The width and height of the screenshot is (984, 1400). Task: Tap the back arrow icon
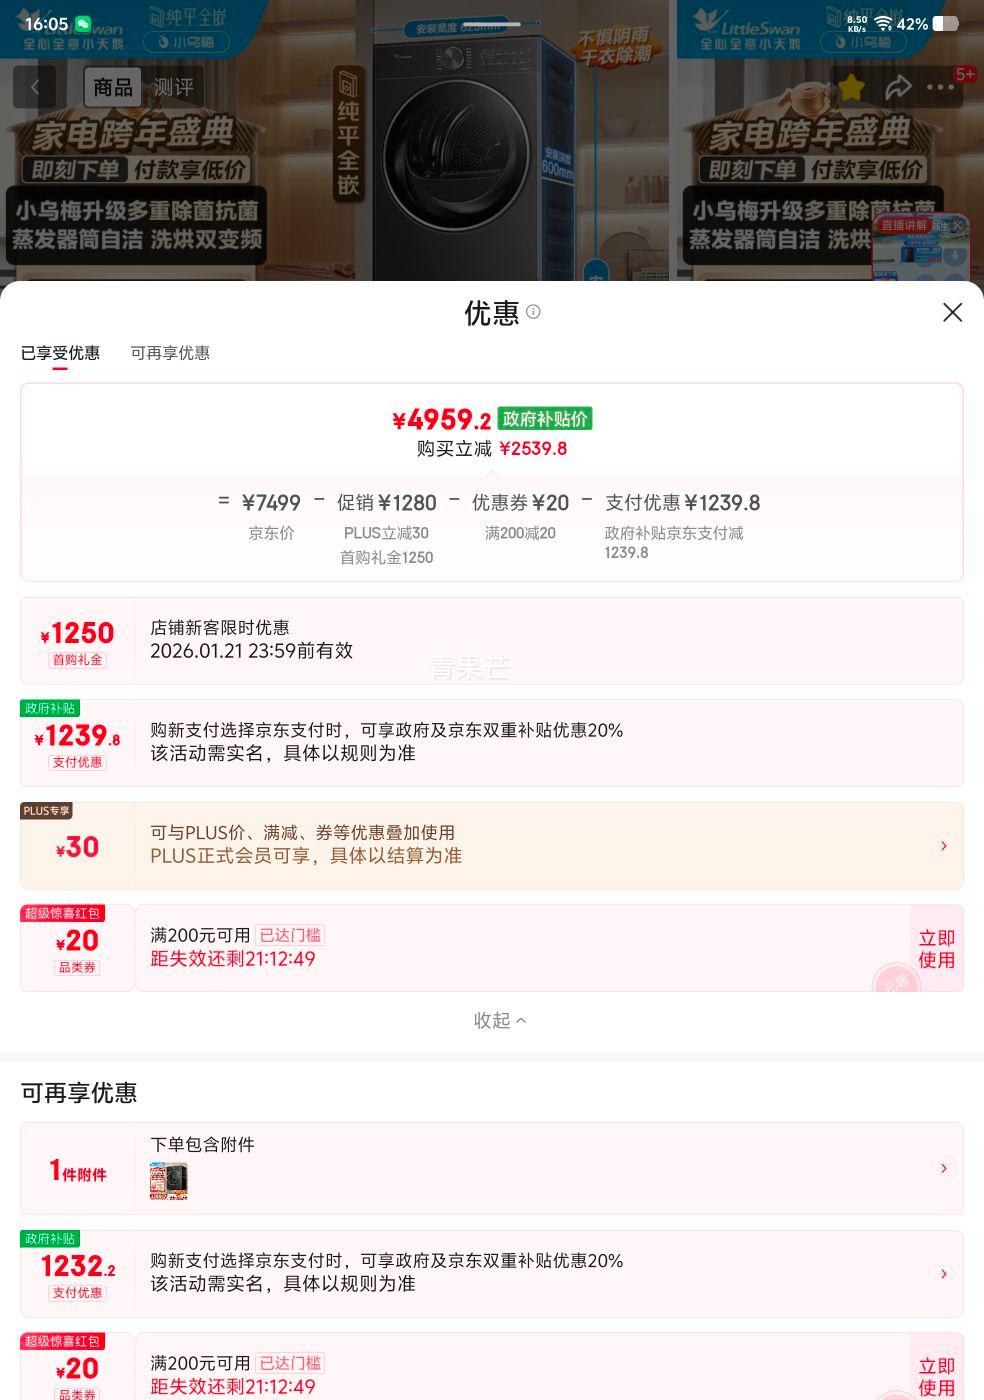pyautogui.click(x=35, y=88)
